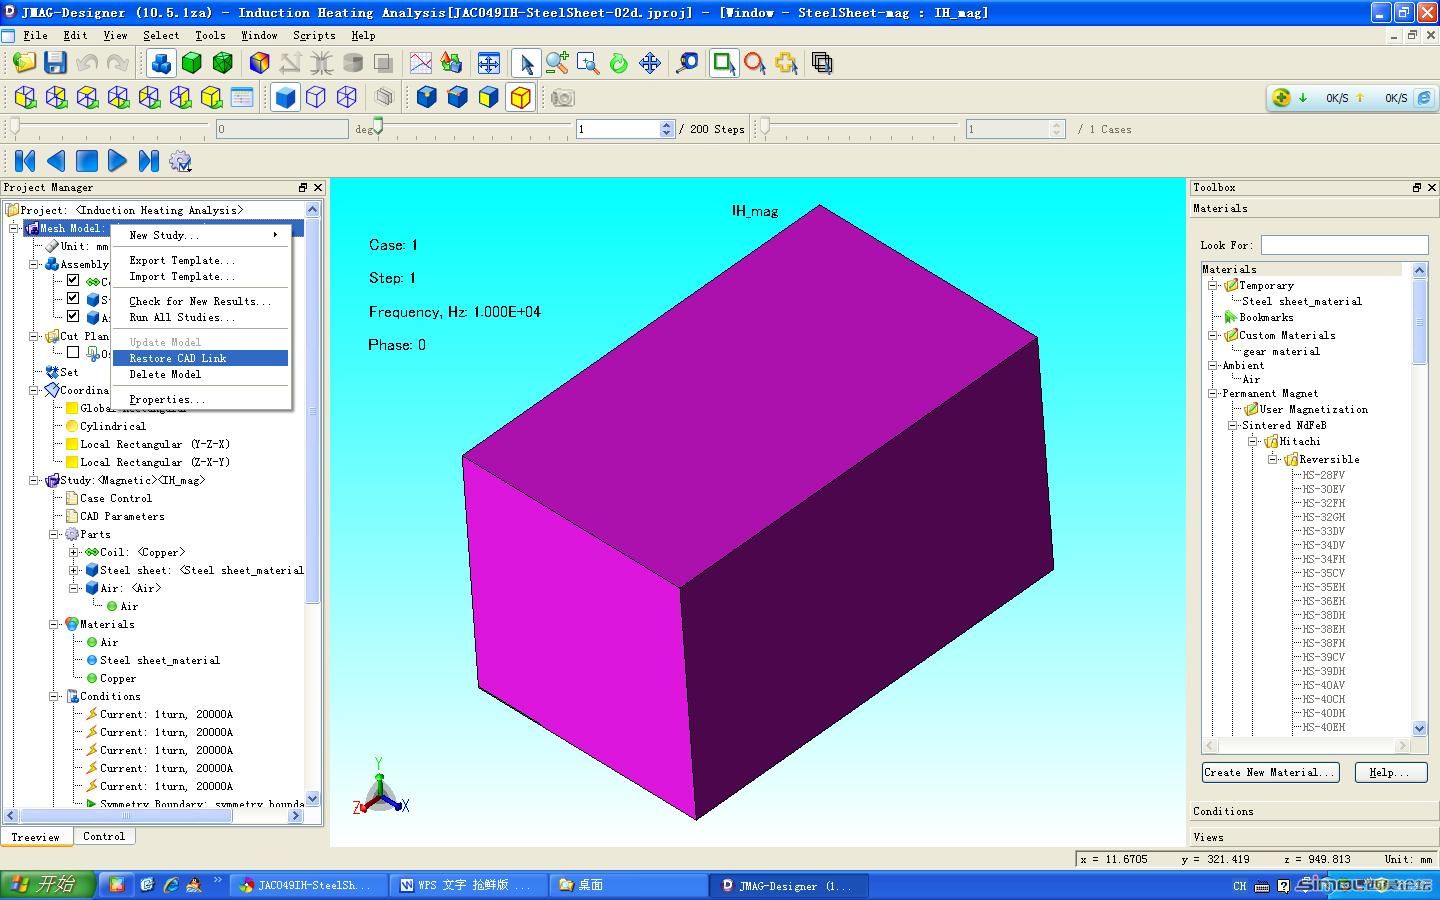Click the blue pan move arrows icon
1440x900 pixels.
pos(650,63)
